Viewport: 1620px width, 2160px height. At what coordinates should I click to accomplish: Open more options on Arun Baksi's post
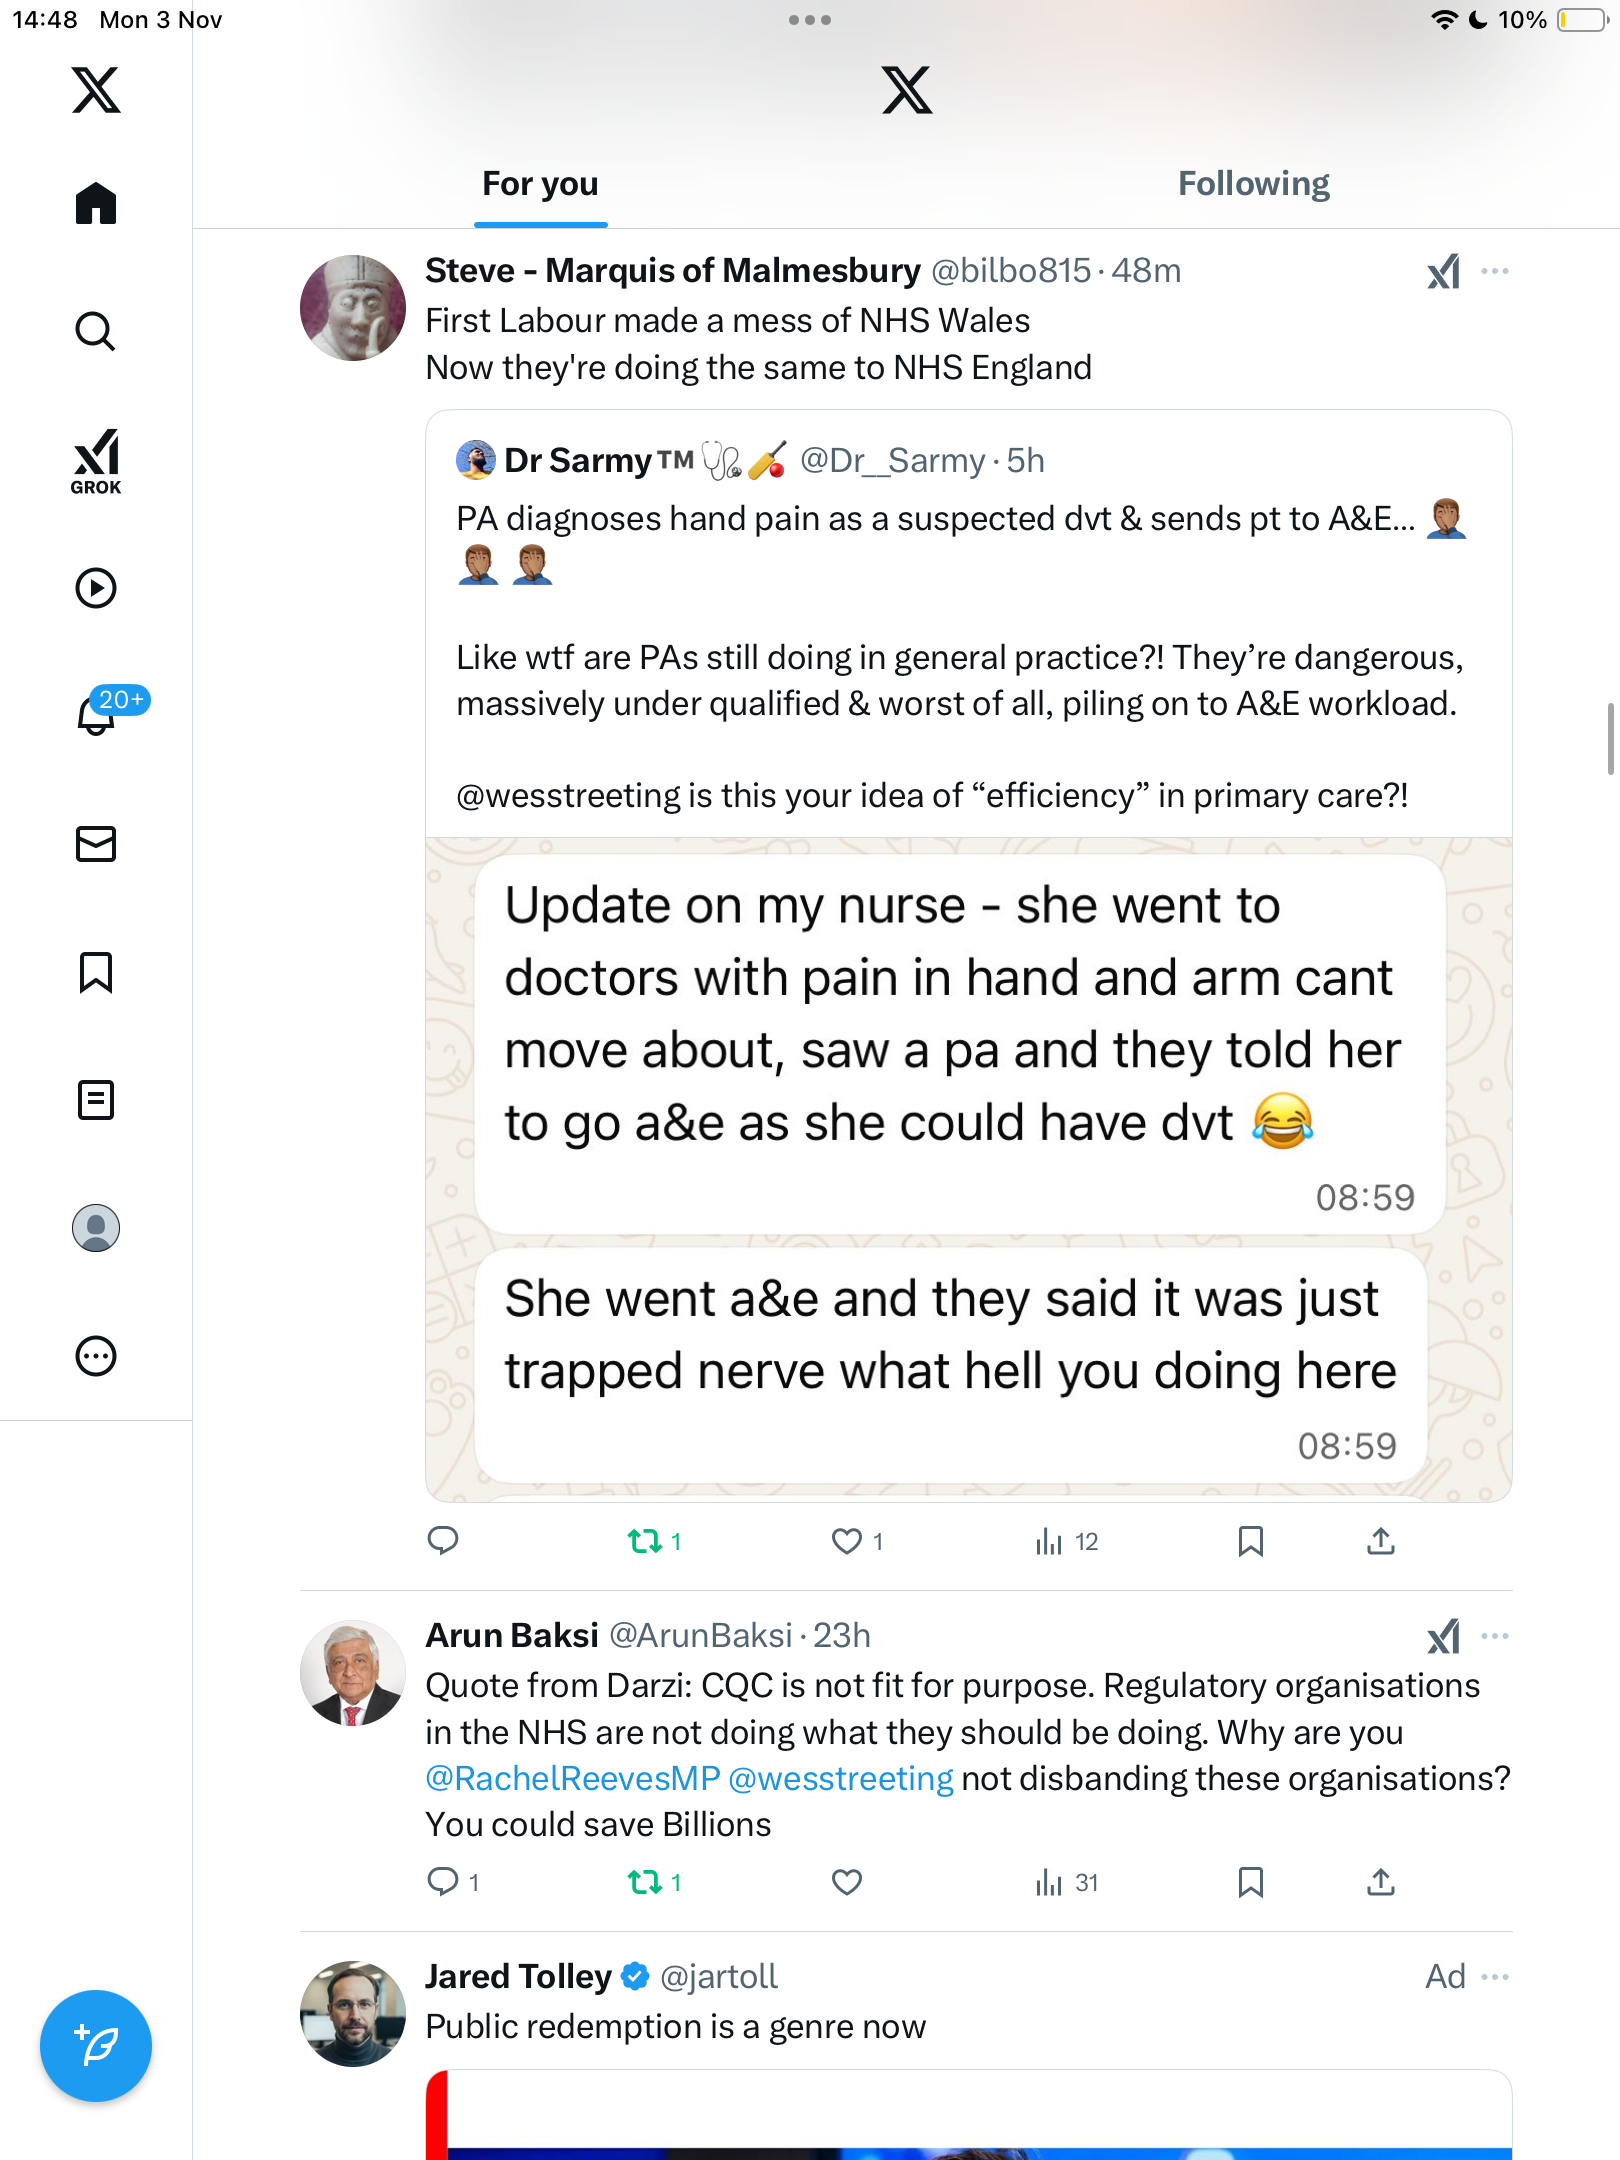tap(1495, 1636)
